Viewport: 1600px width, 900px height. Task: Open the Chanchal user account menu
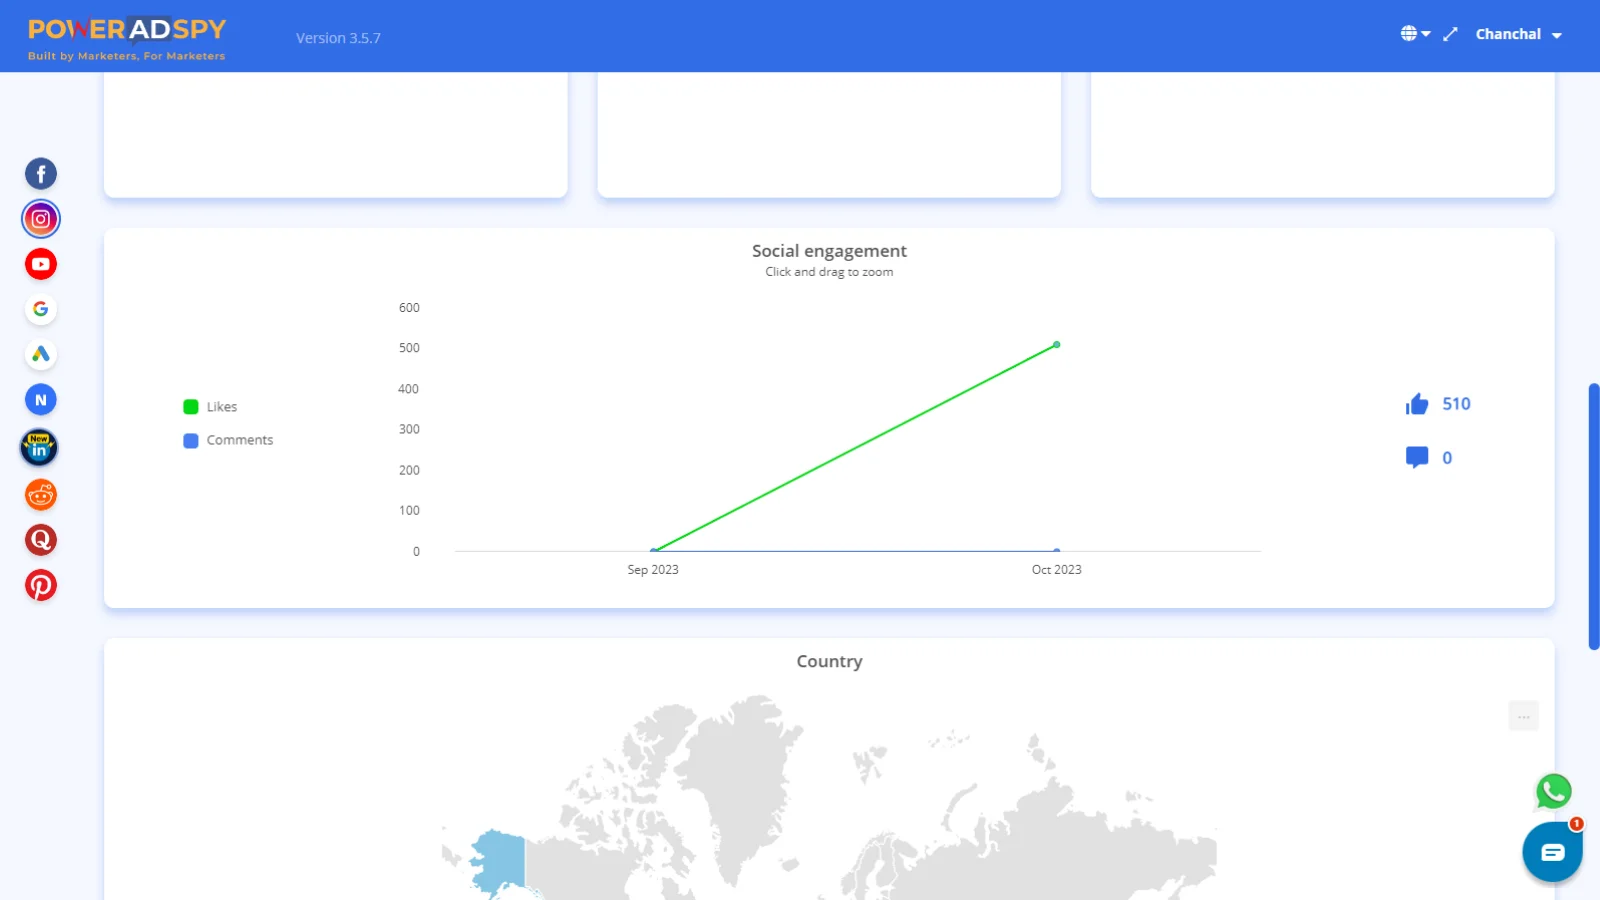pos(1518,34)
